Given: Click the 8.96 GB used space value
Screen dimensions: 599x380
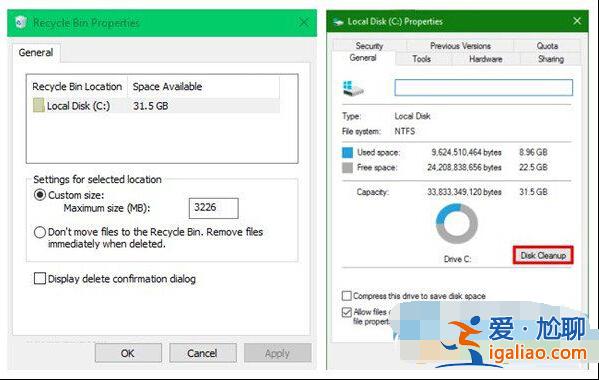Looking at the screenshot, I should coord(533,152).
